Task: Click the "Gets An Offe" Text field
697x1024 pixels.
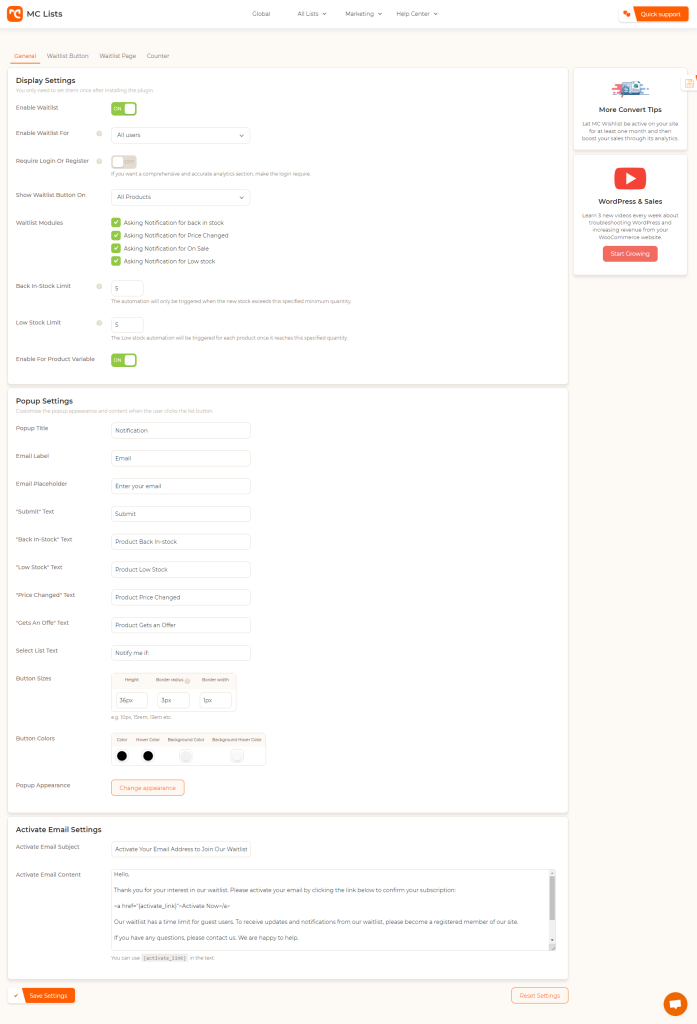Action: [180, 625]
